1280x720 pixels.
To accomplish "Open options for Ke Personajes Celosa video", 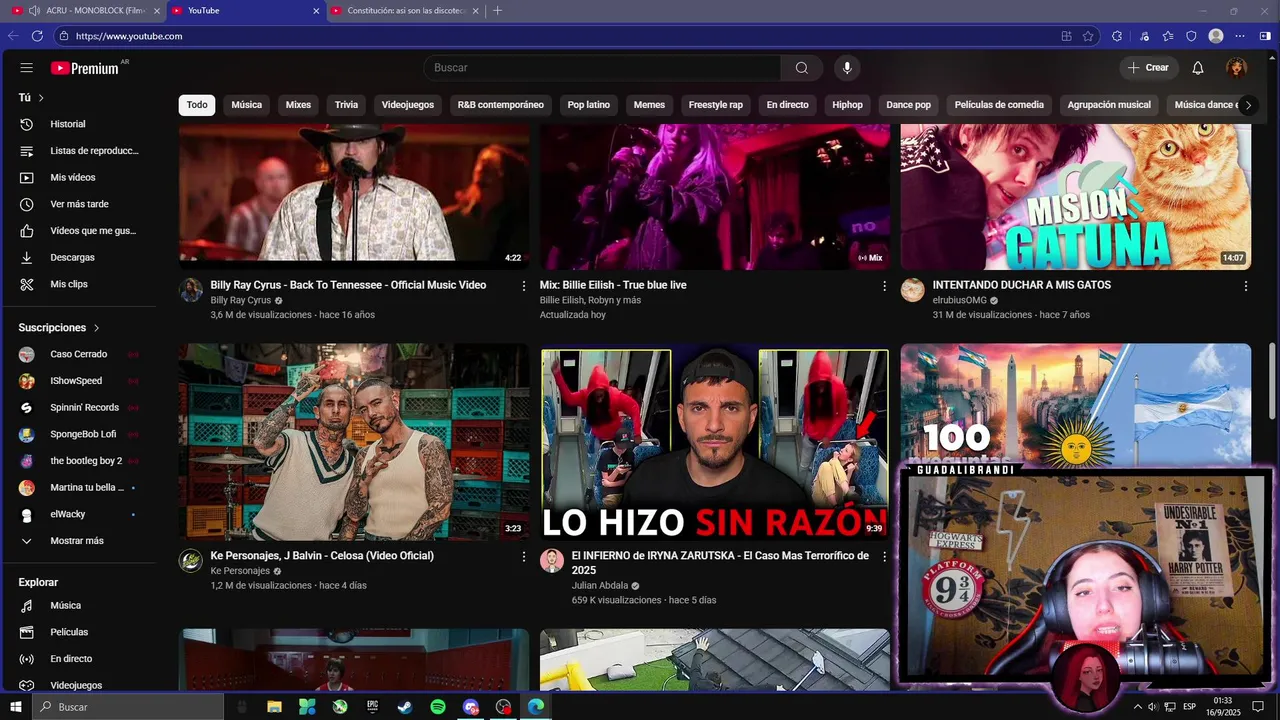I will 523,557.
